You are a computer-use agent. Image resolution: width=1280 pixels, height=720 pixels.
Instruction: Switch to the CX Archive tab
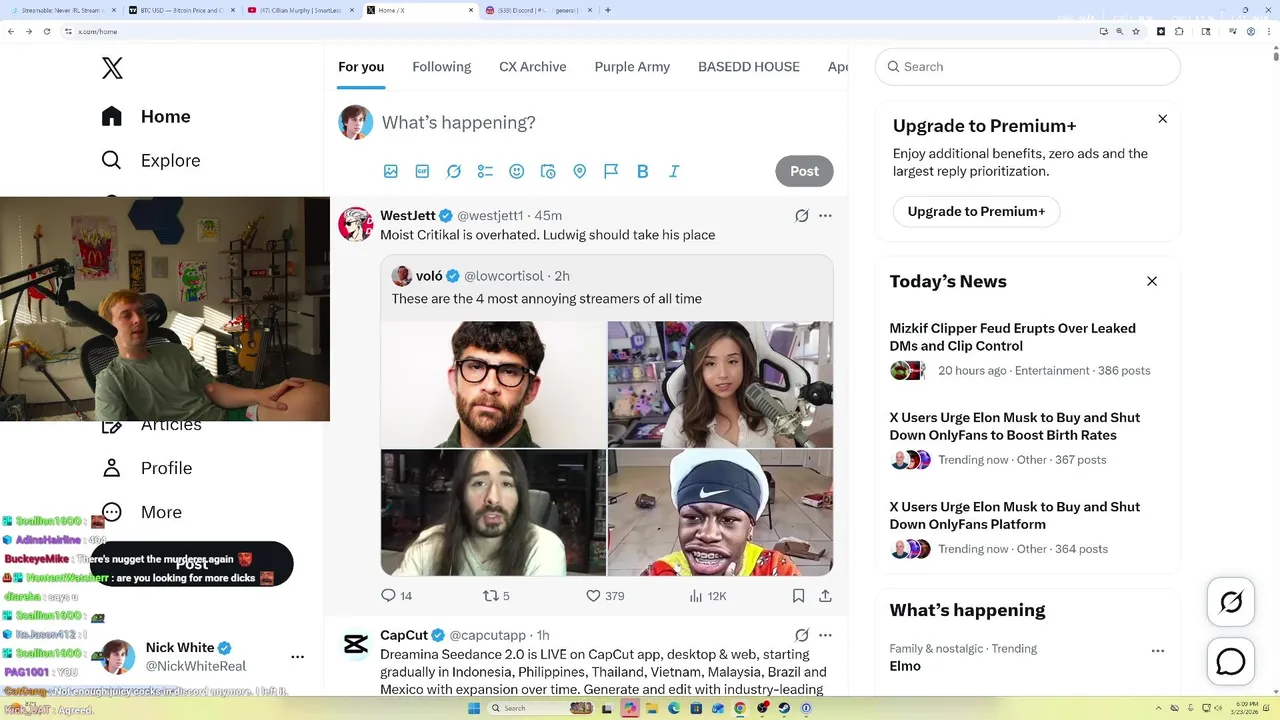(x=533, y=67)
